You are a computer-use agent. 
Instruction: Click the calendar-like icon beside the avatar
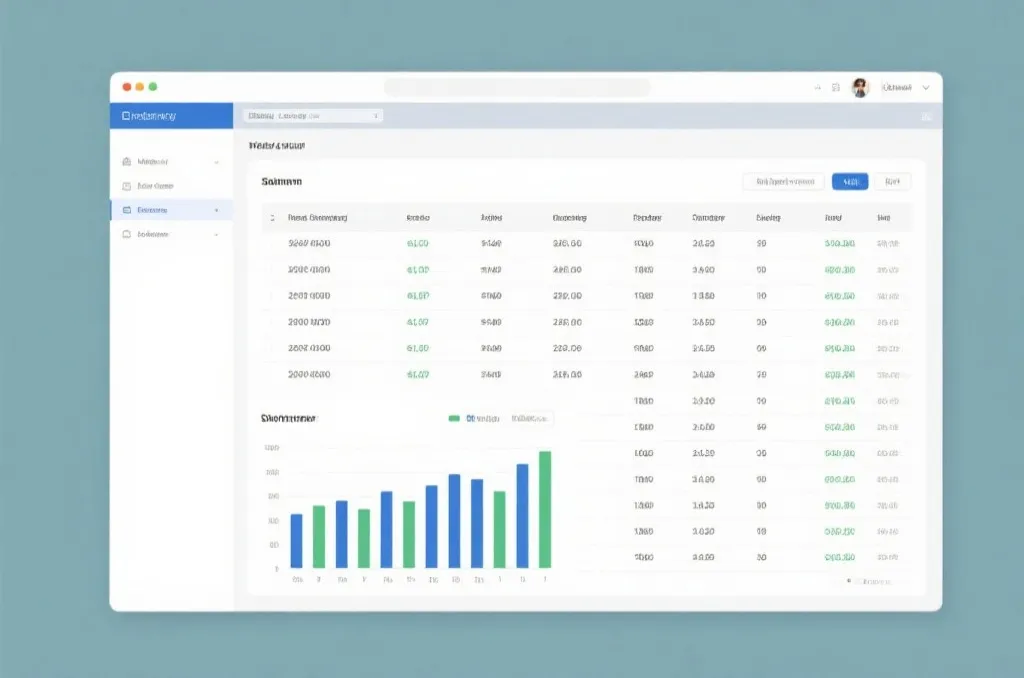(836, 87)
